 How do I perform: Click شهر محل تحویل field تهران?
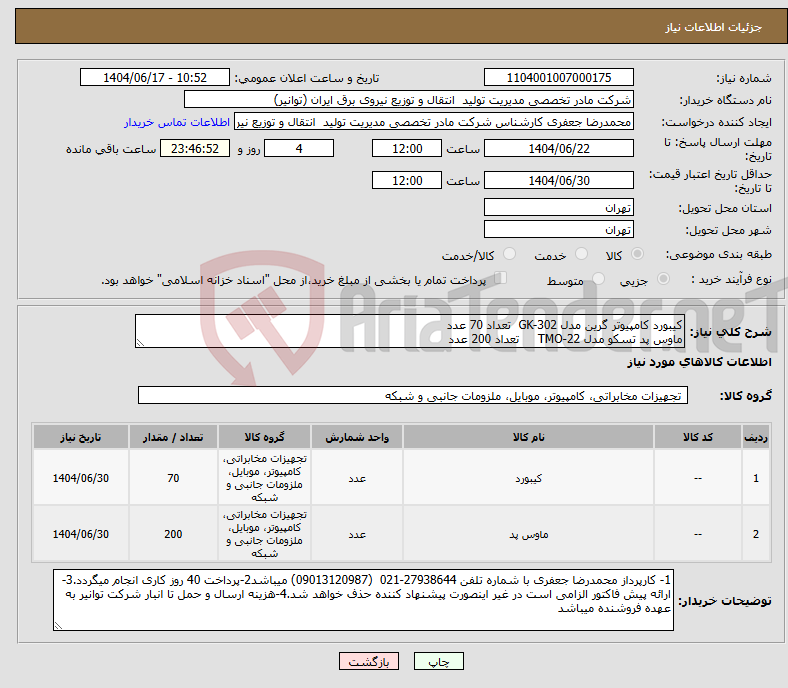tap(558, 229)
